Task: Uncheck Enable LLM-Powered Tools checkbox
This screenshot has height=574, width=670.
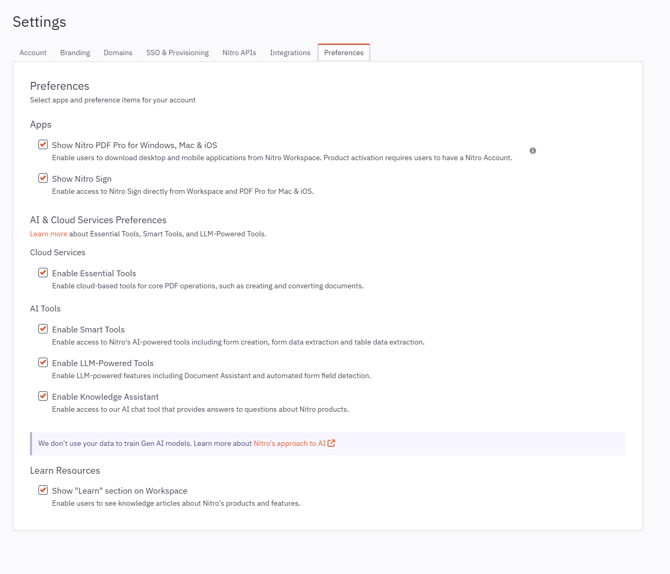Action: pos(43,363)
